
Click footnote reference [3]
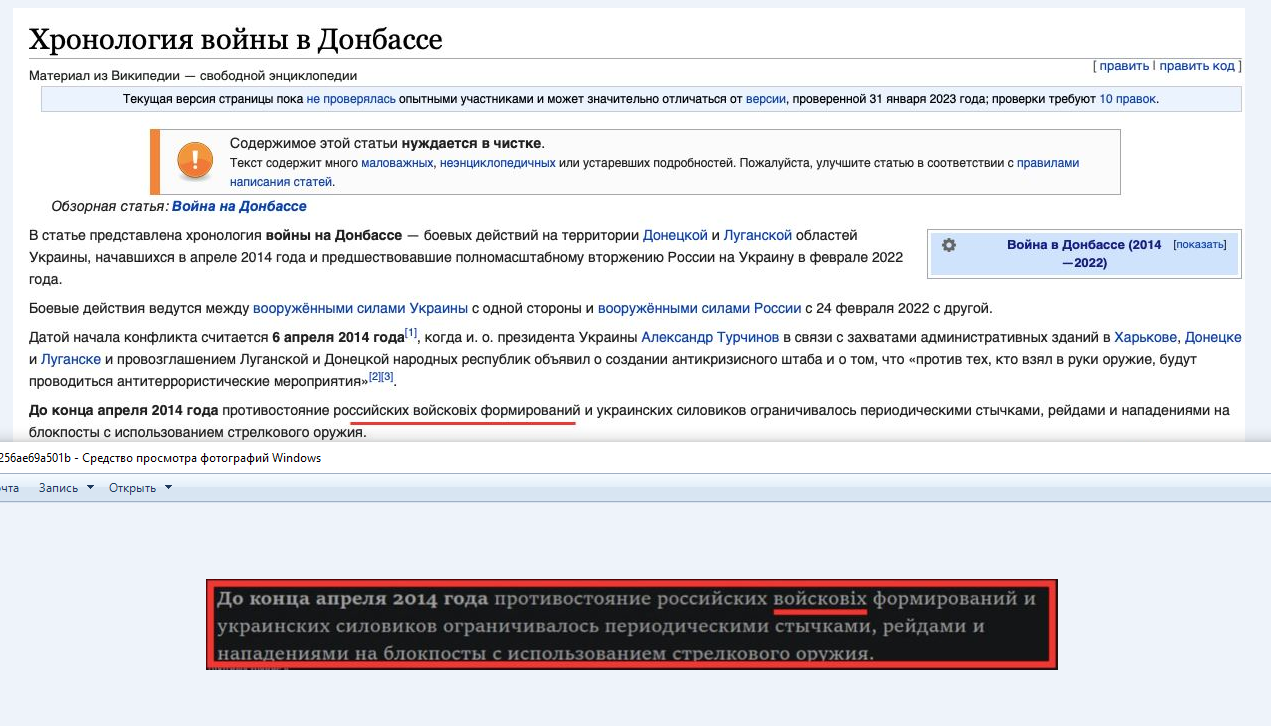coord(388,377)
